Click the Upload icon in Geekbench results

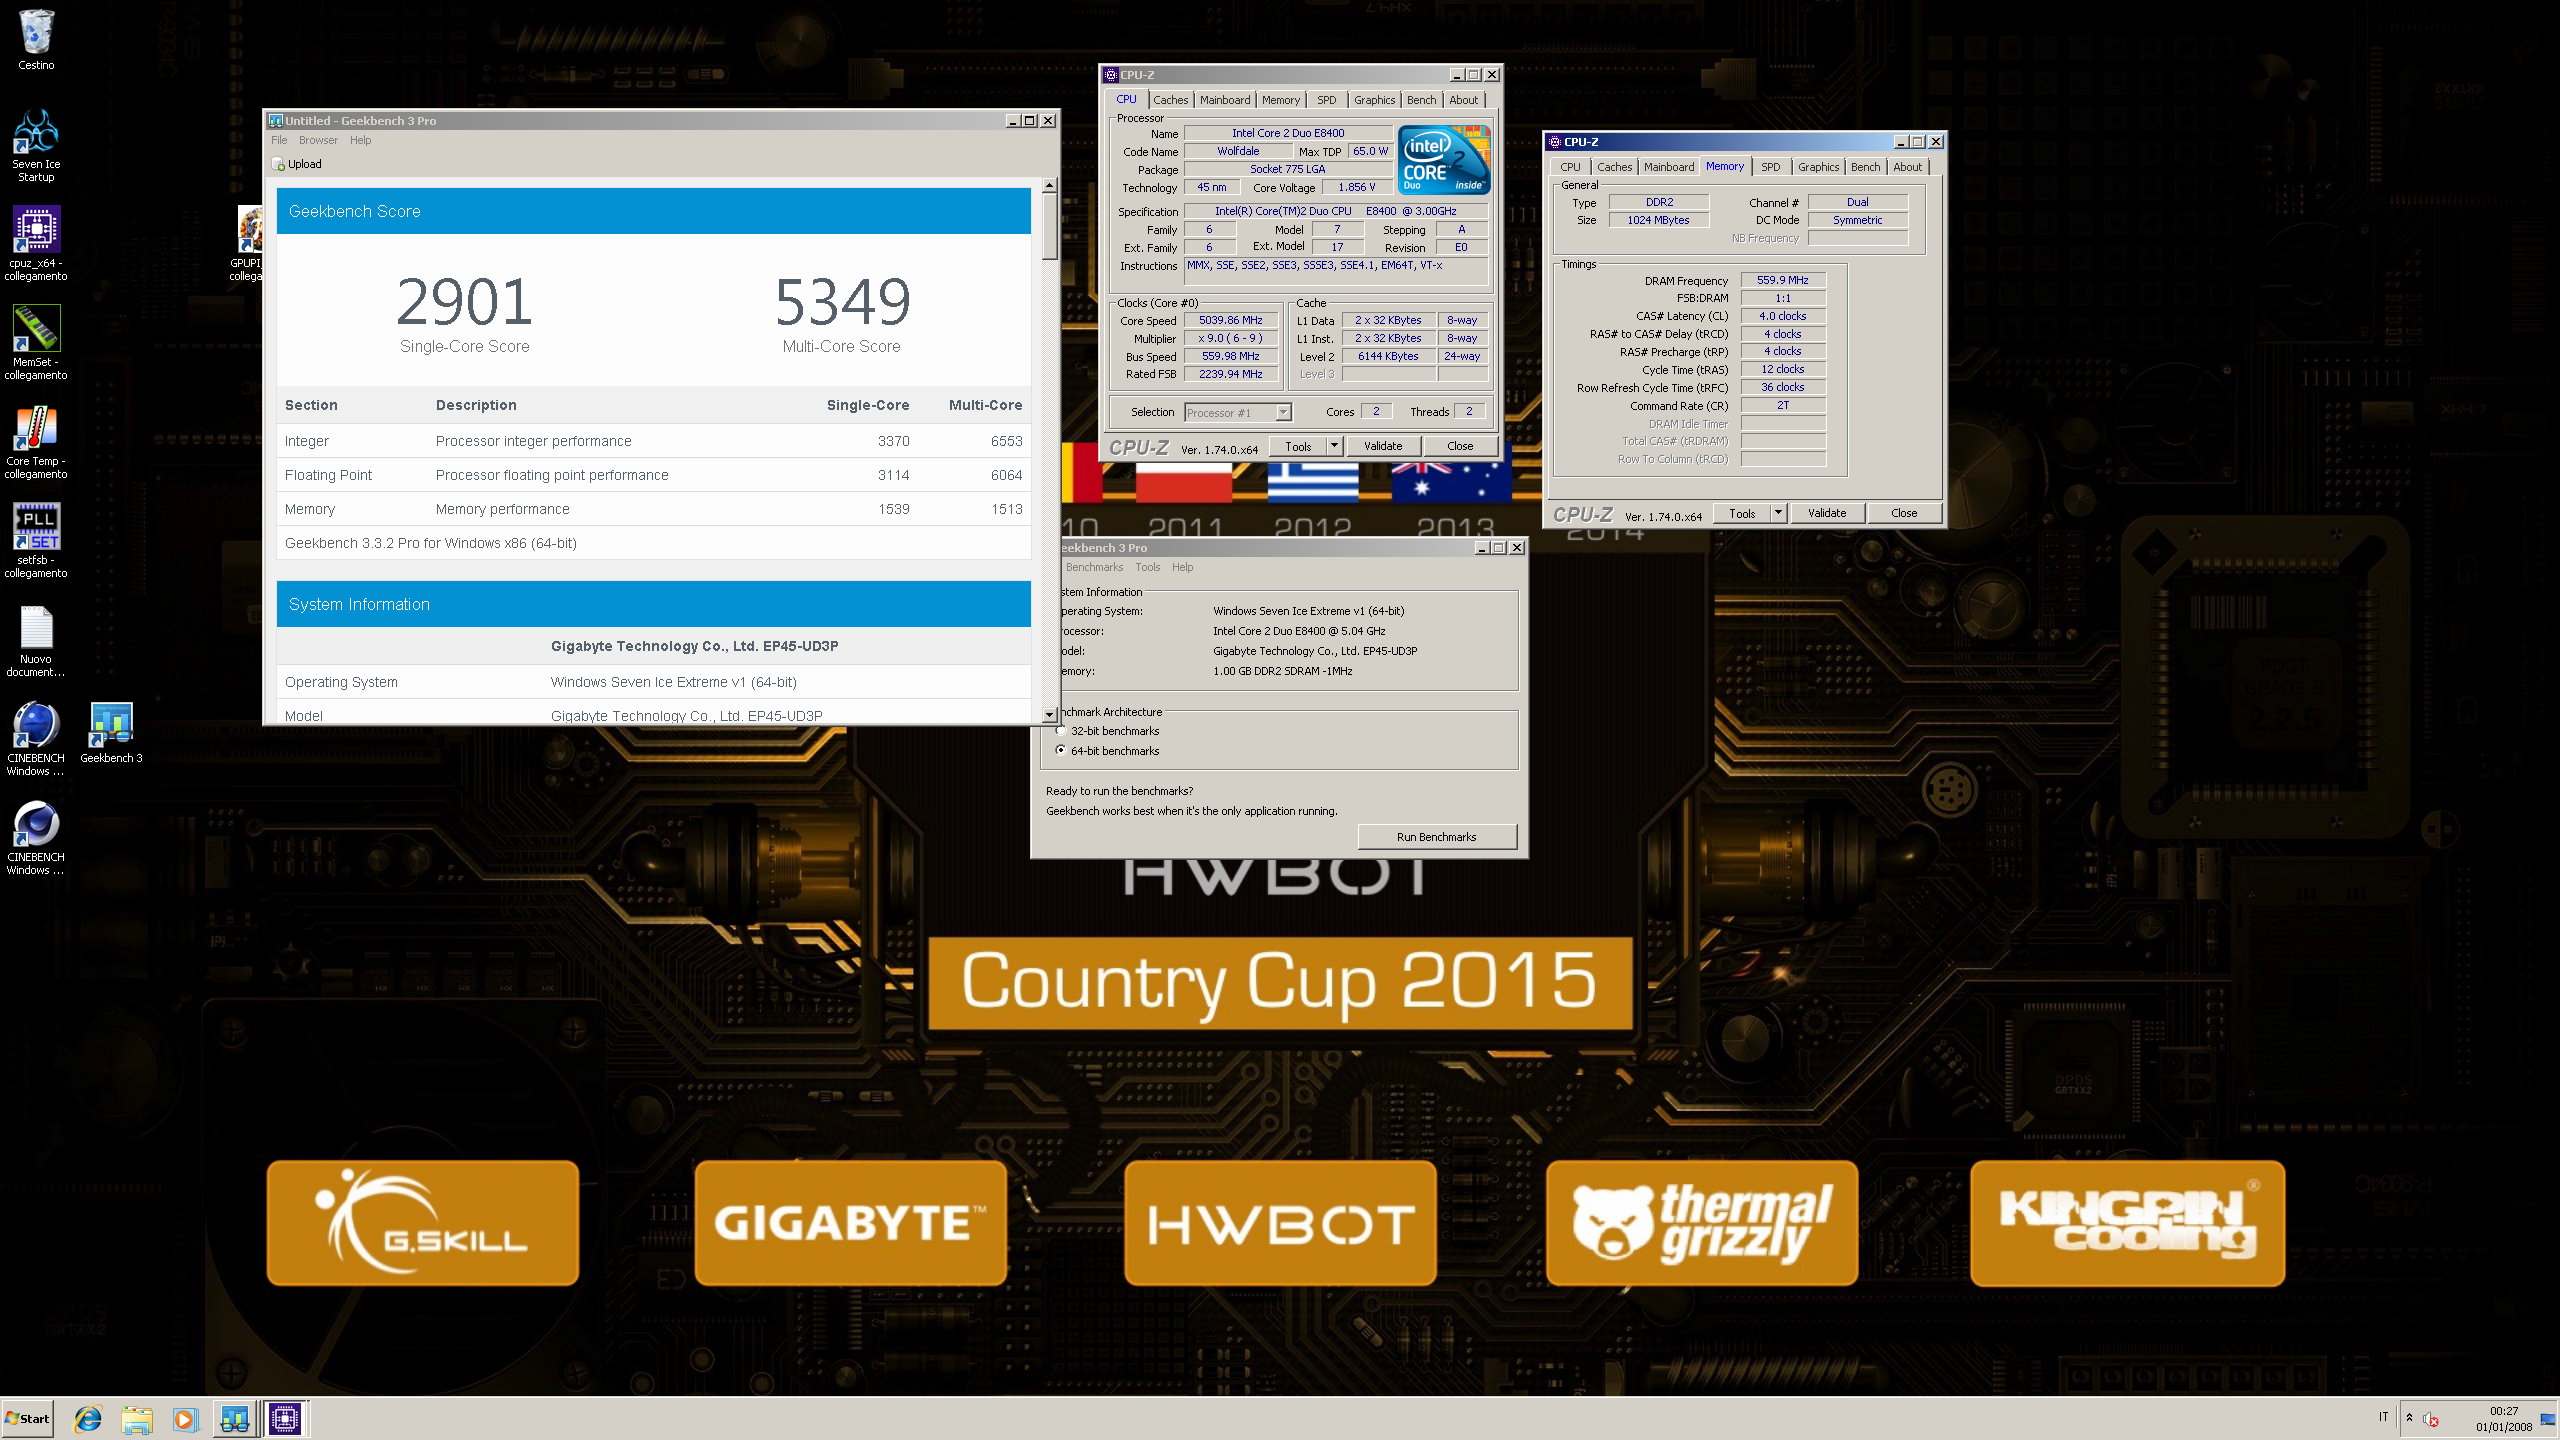(x=279, y=164)
